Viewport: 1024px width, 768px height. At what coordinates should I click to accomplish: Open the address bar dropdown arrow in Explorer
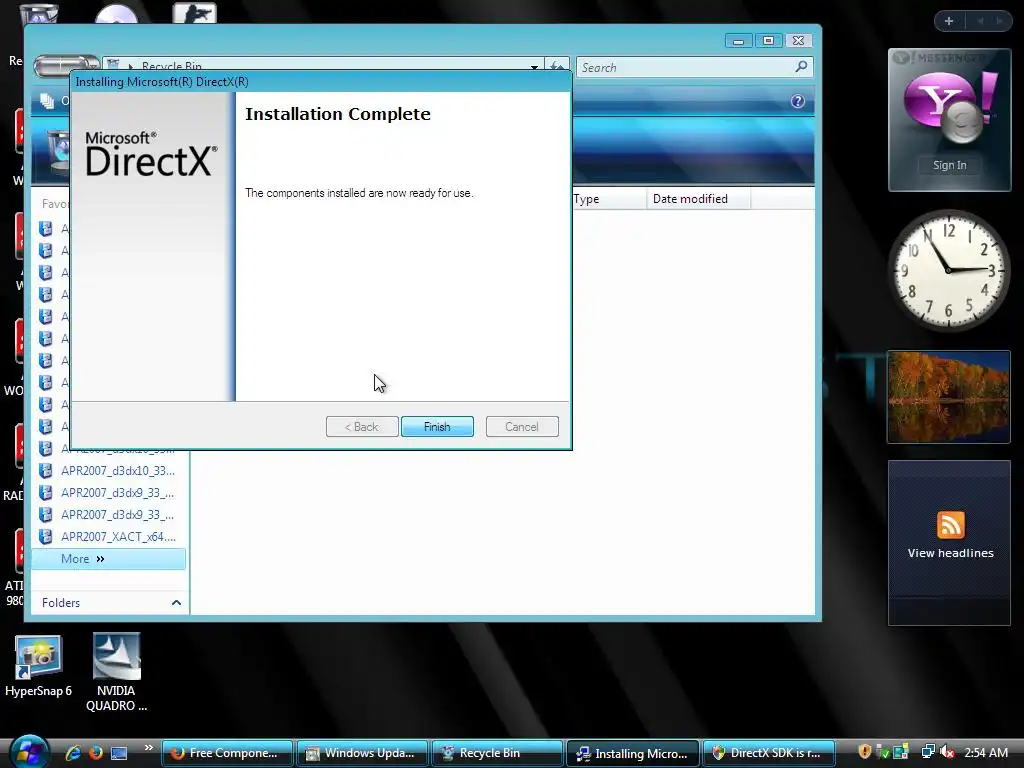(534, 67)
